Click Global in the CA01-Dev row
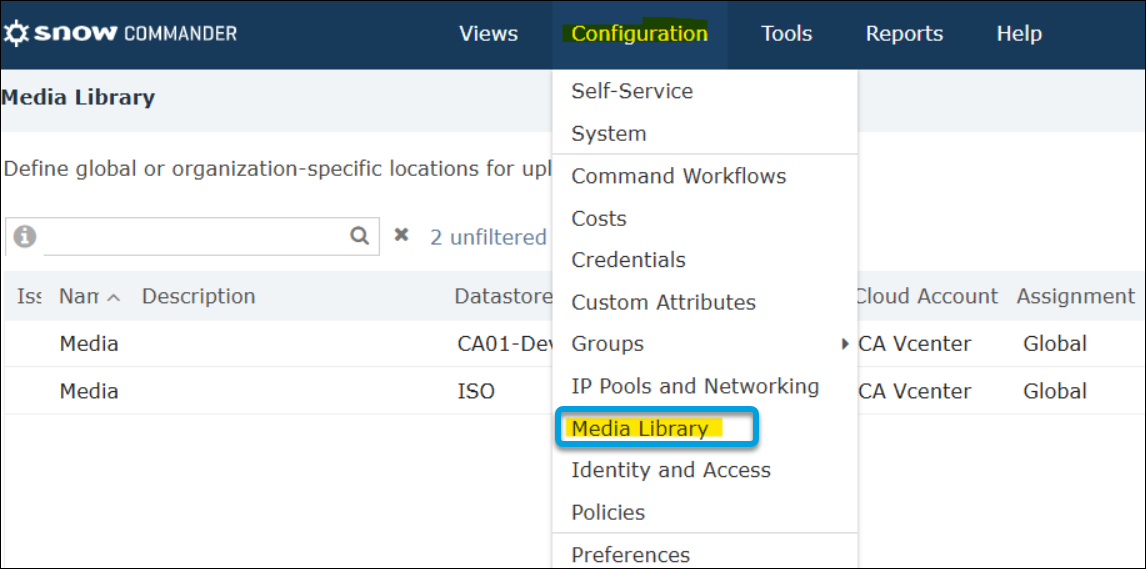This screenshot has height=569, width=1146. tap(1055, 343)
